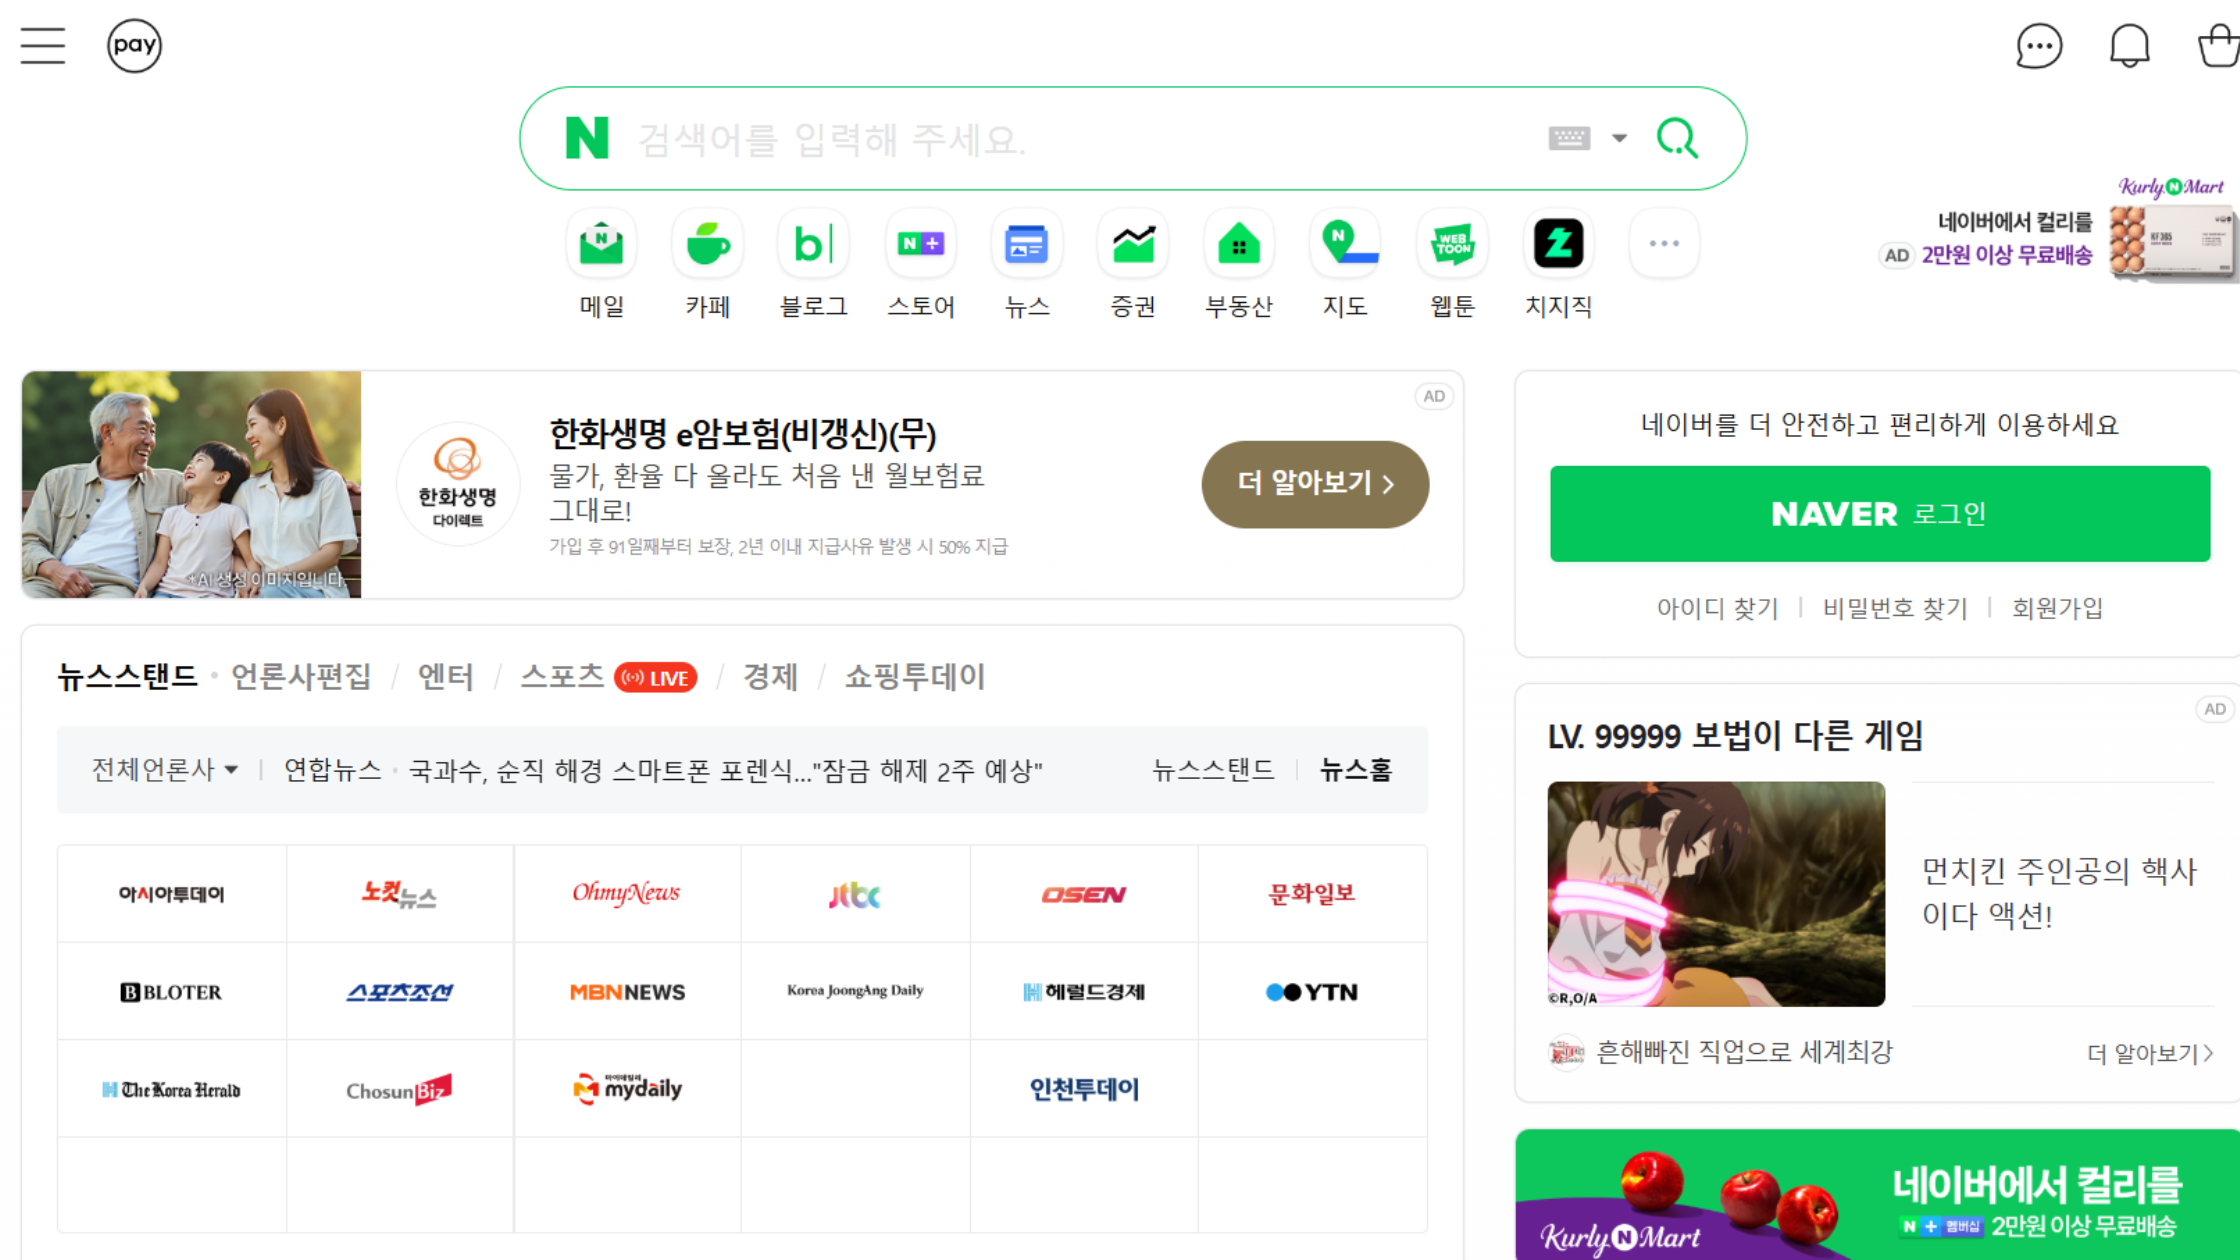Click the NAVER 로그인 button
2240x1260 pixels.
tap(1879, 514)
